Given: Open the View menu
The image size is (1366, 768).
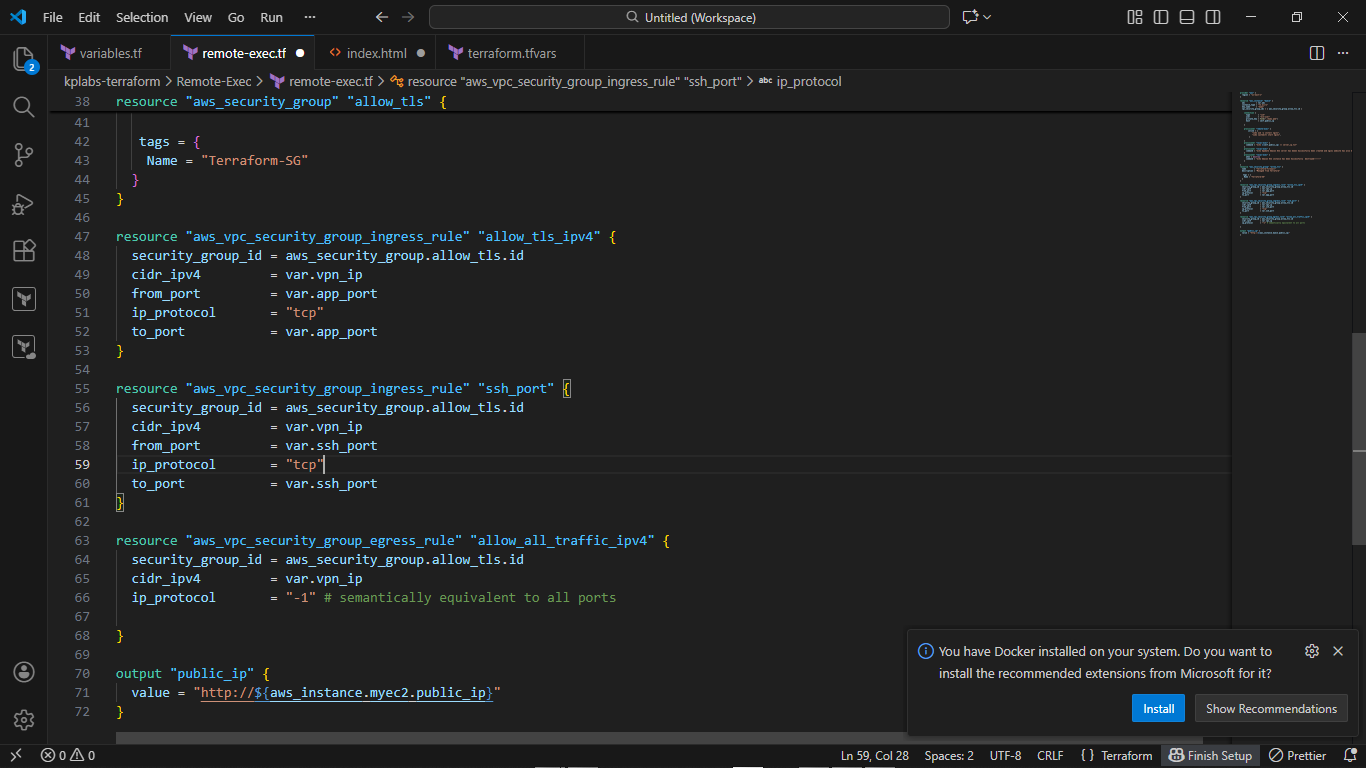Looking at the screenshot, I should click(x=197, y=17).
